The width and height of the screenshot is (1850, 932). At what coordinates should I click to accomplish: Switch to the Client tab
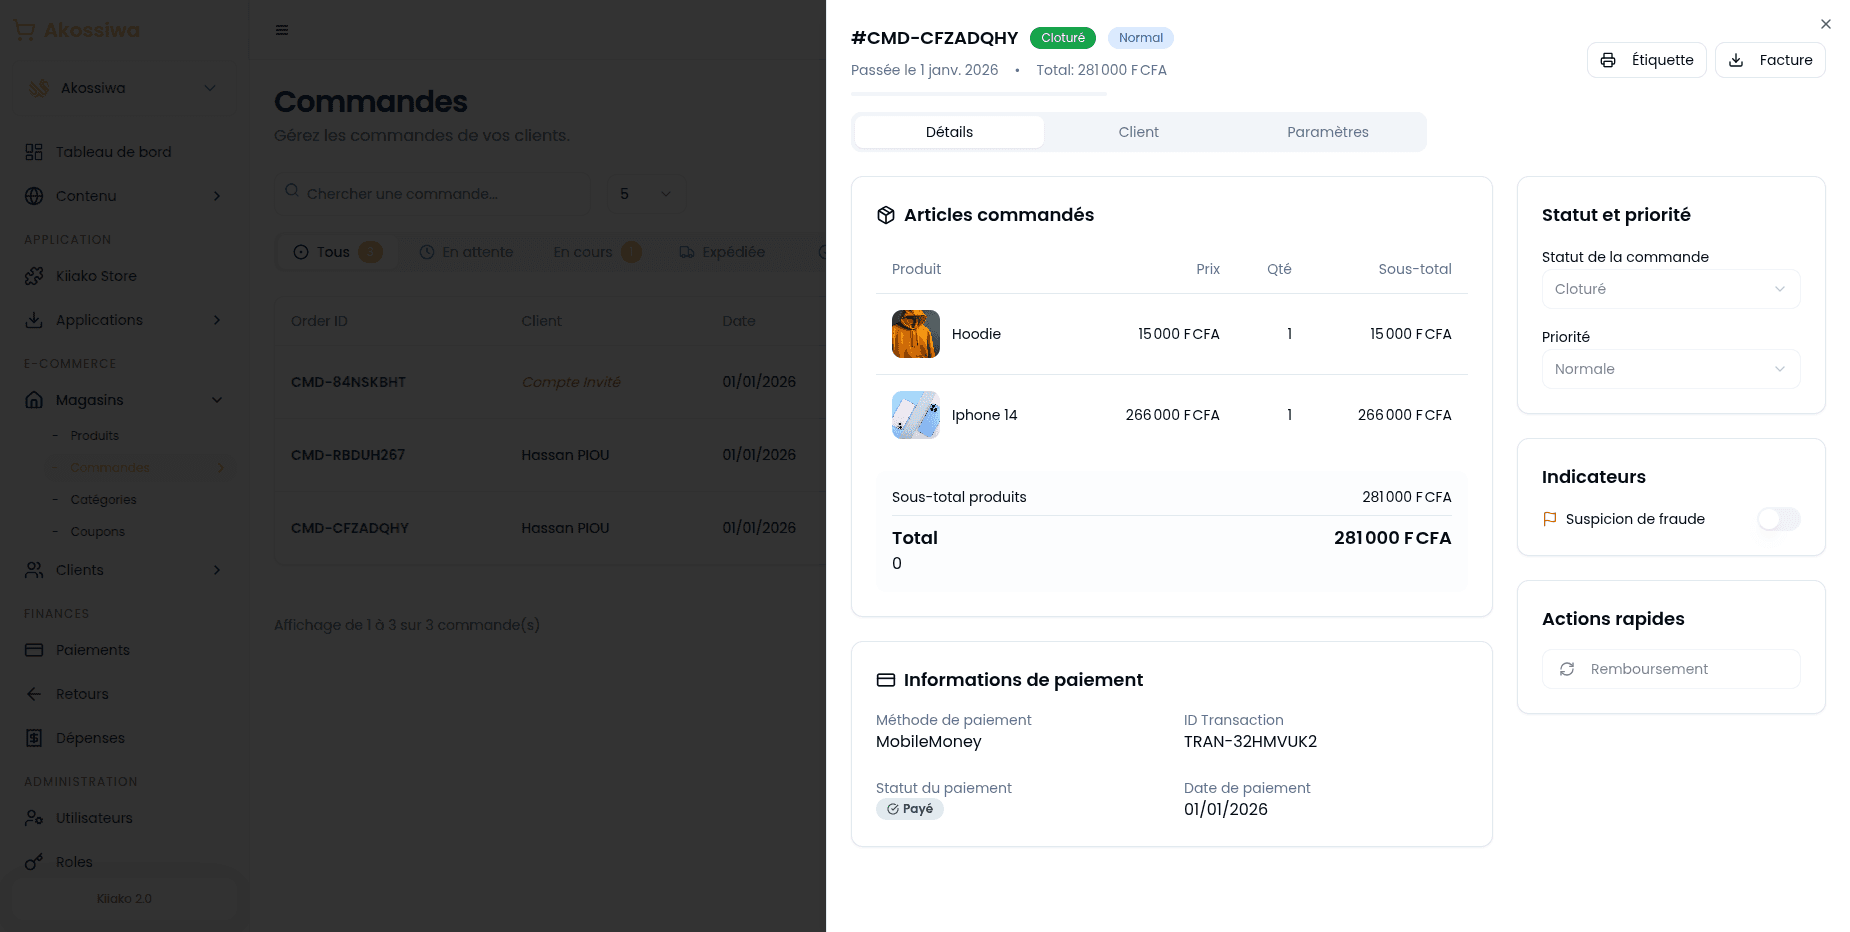pos(1138,132)
